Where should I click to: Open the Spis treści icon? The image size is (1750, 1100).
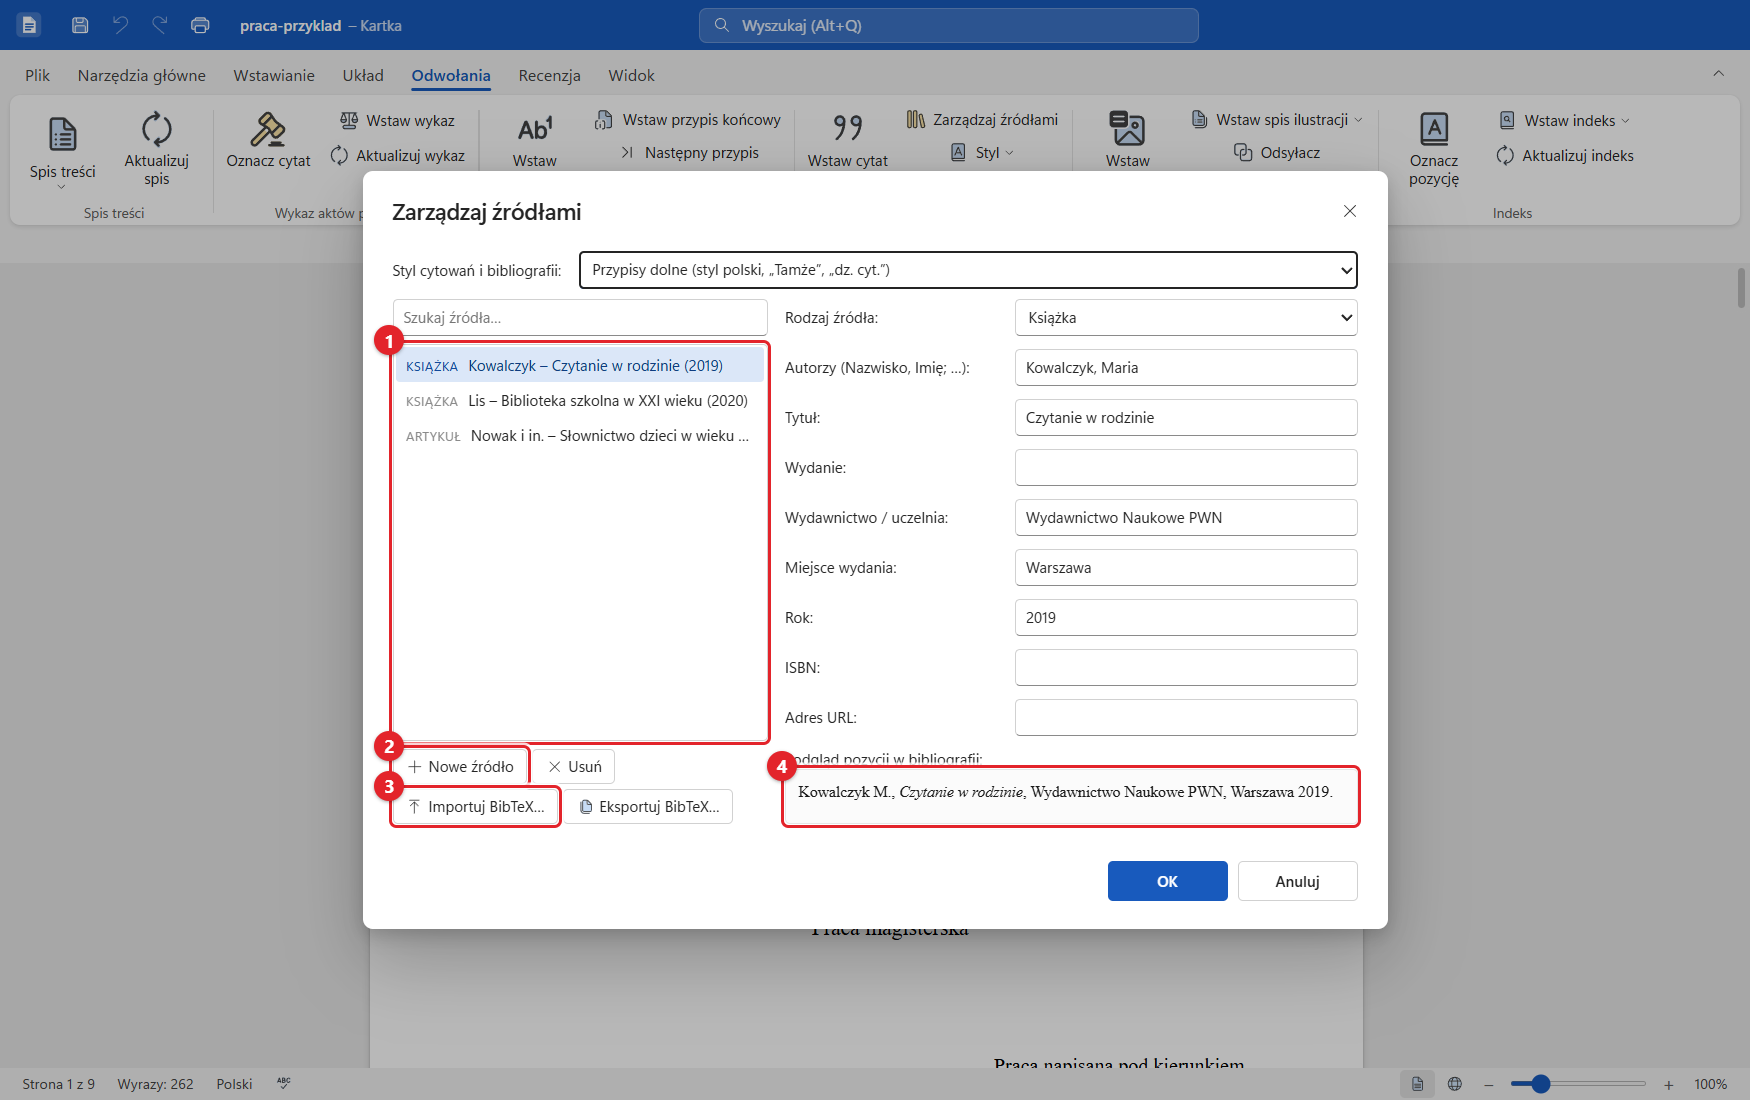(x=63, y=133)
